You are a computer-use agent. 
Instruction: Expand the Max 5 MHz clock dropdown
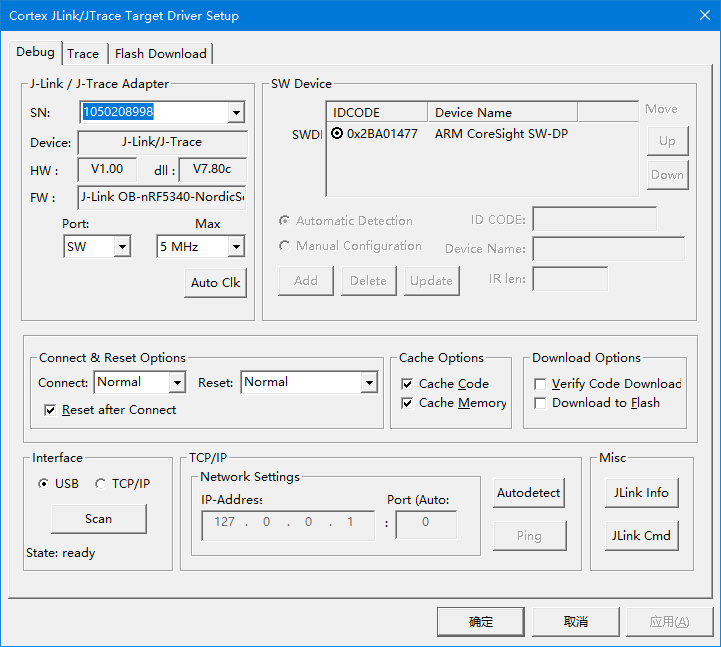(236, 246)
